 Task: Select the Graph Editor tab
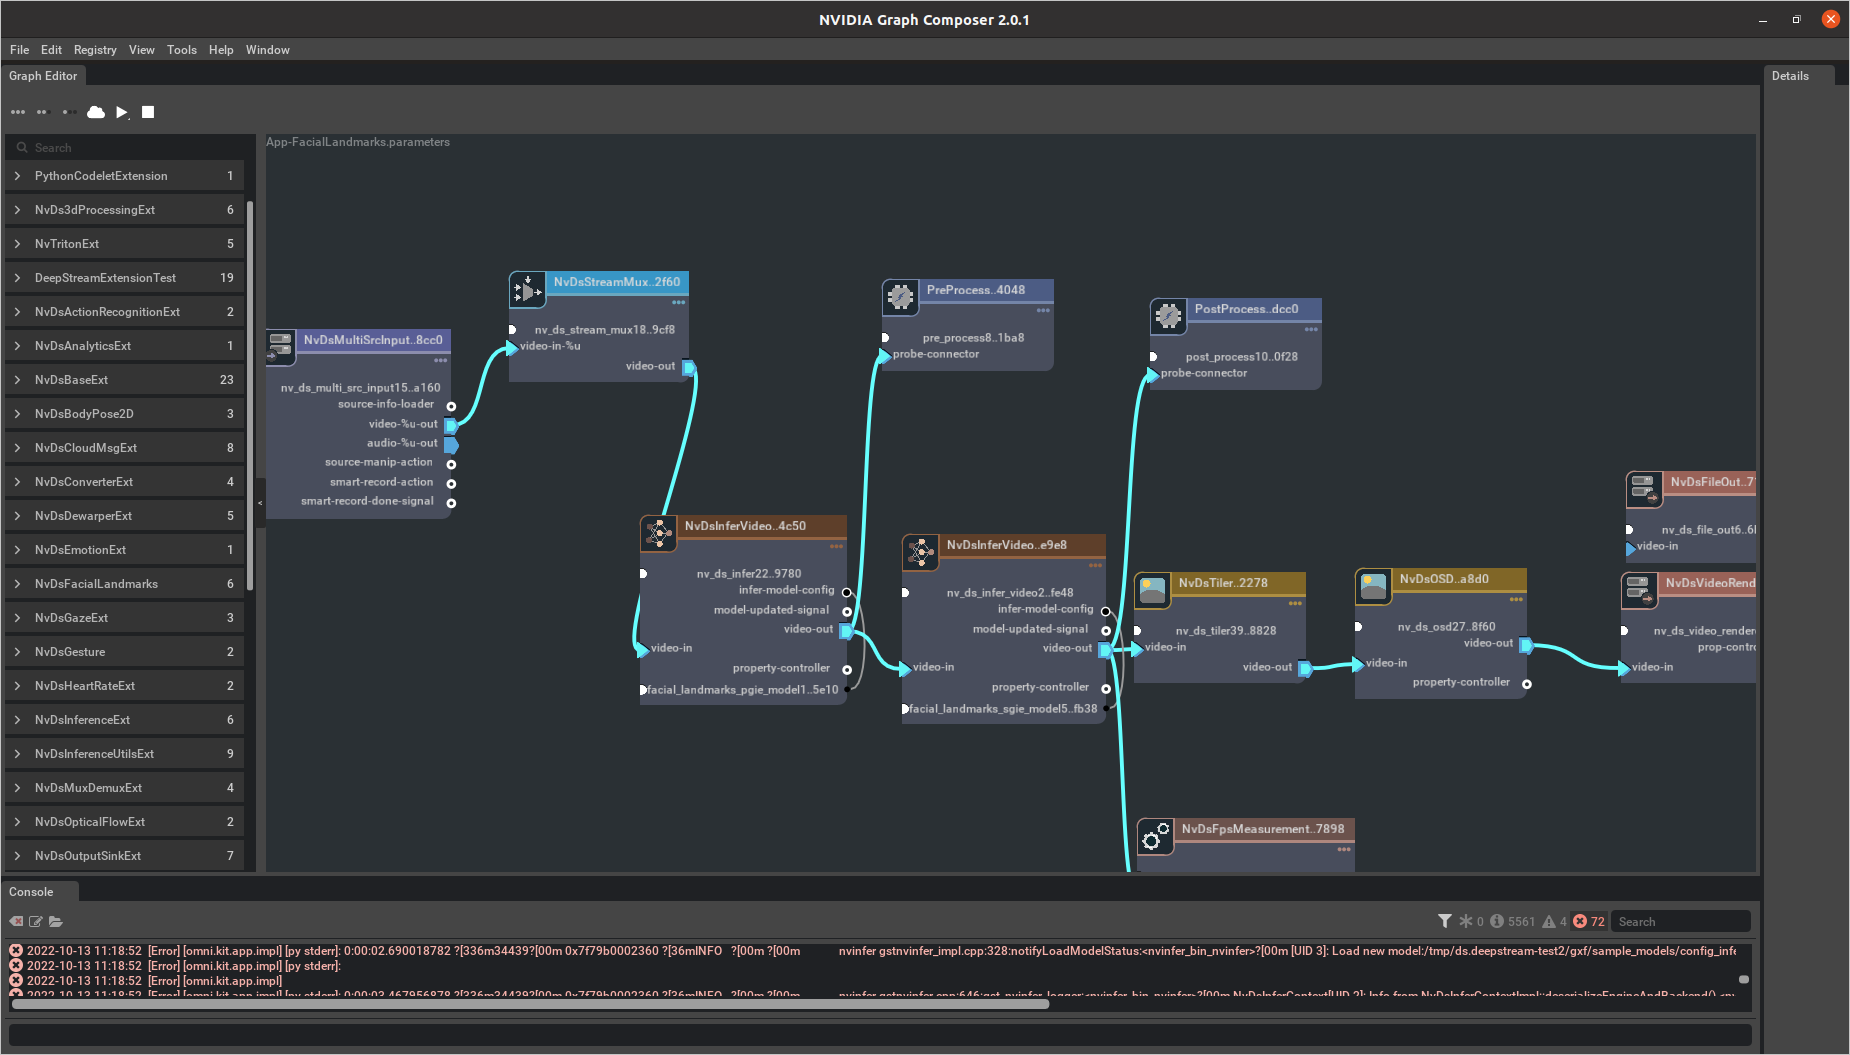(x=43, y=76)
